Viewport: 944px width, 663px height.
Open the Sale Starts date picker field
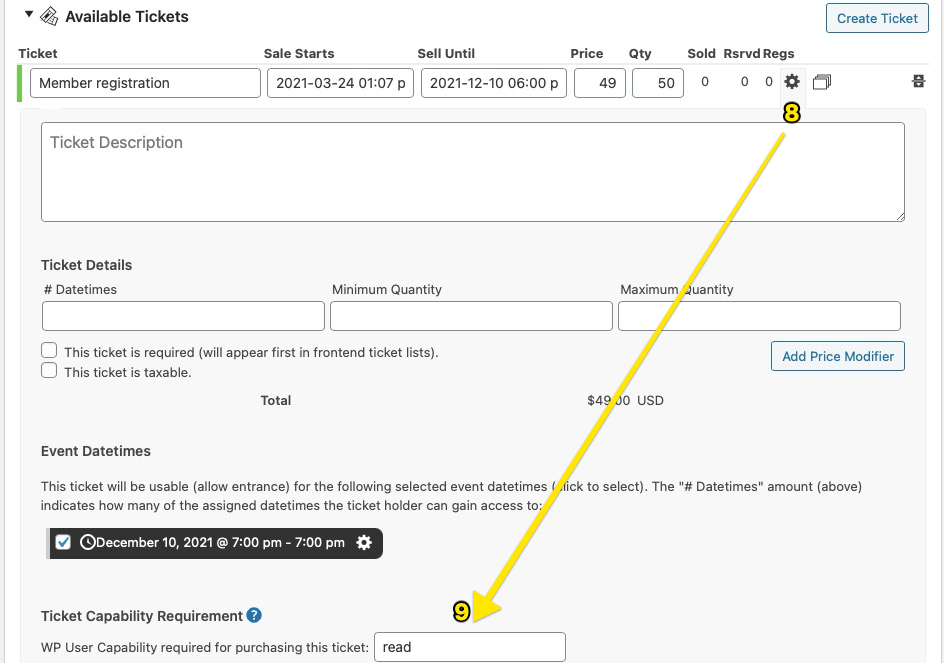pos(340,83)
